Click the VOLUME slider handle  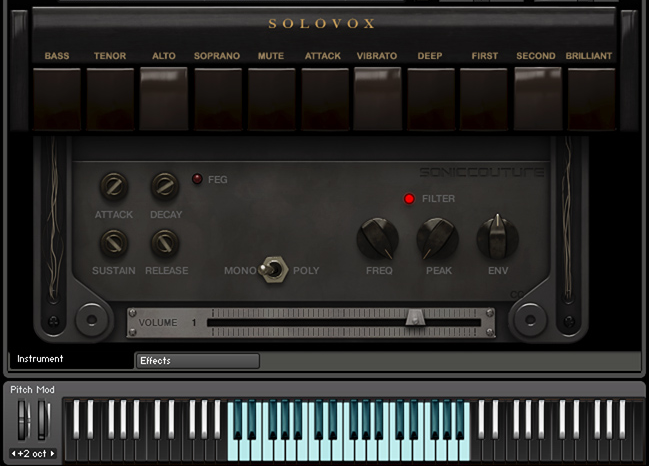[415, 317]
